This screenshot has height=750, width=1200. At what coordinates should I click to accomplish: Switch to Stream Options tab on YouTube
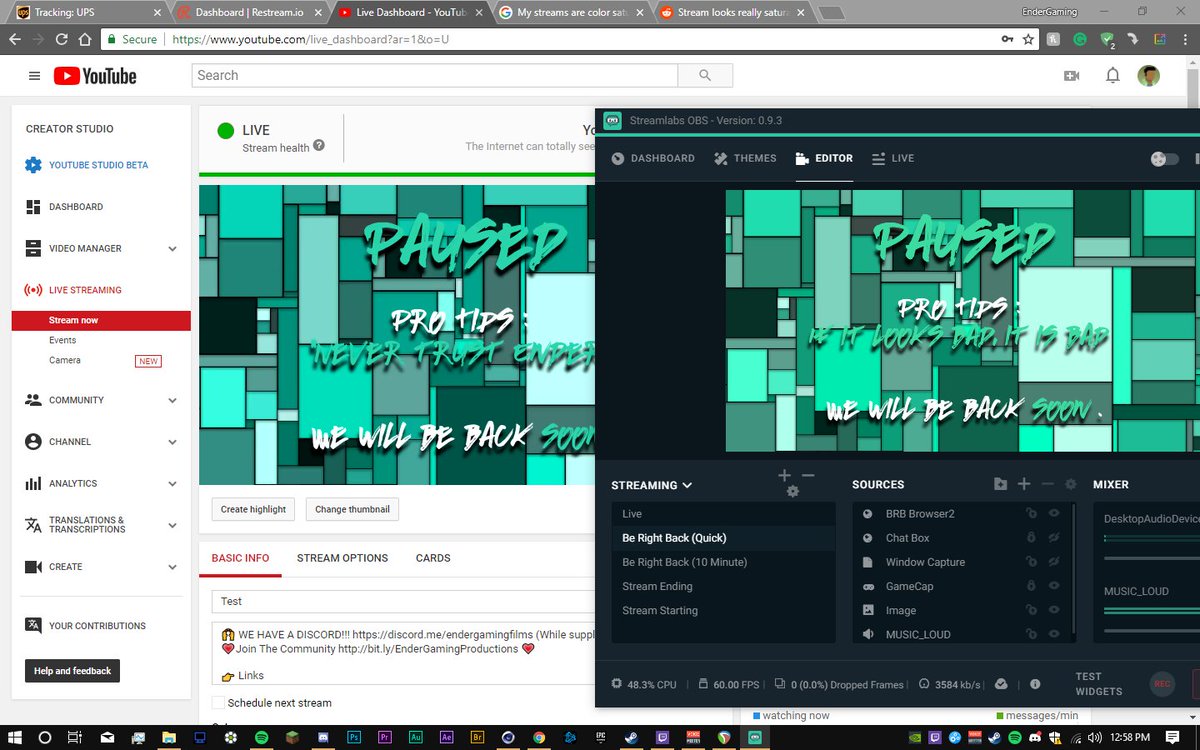pos(342,558)
